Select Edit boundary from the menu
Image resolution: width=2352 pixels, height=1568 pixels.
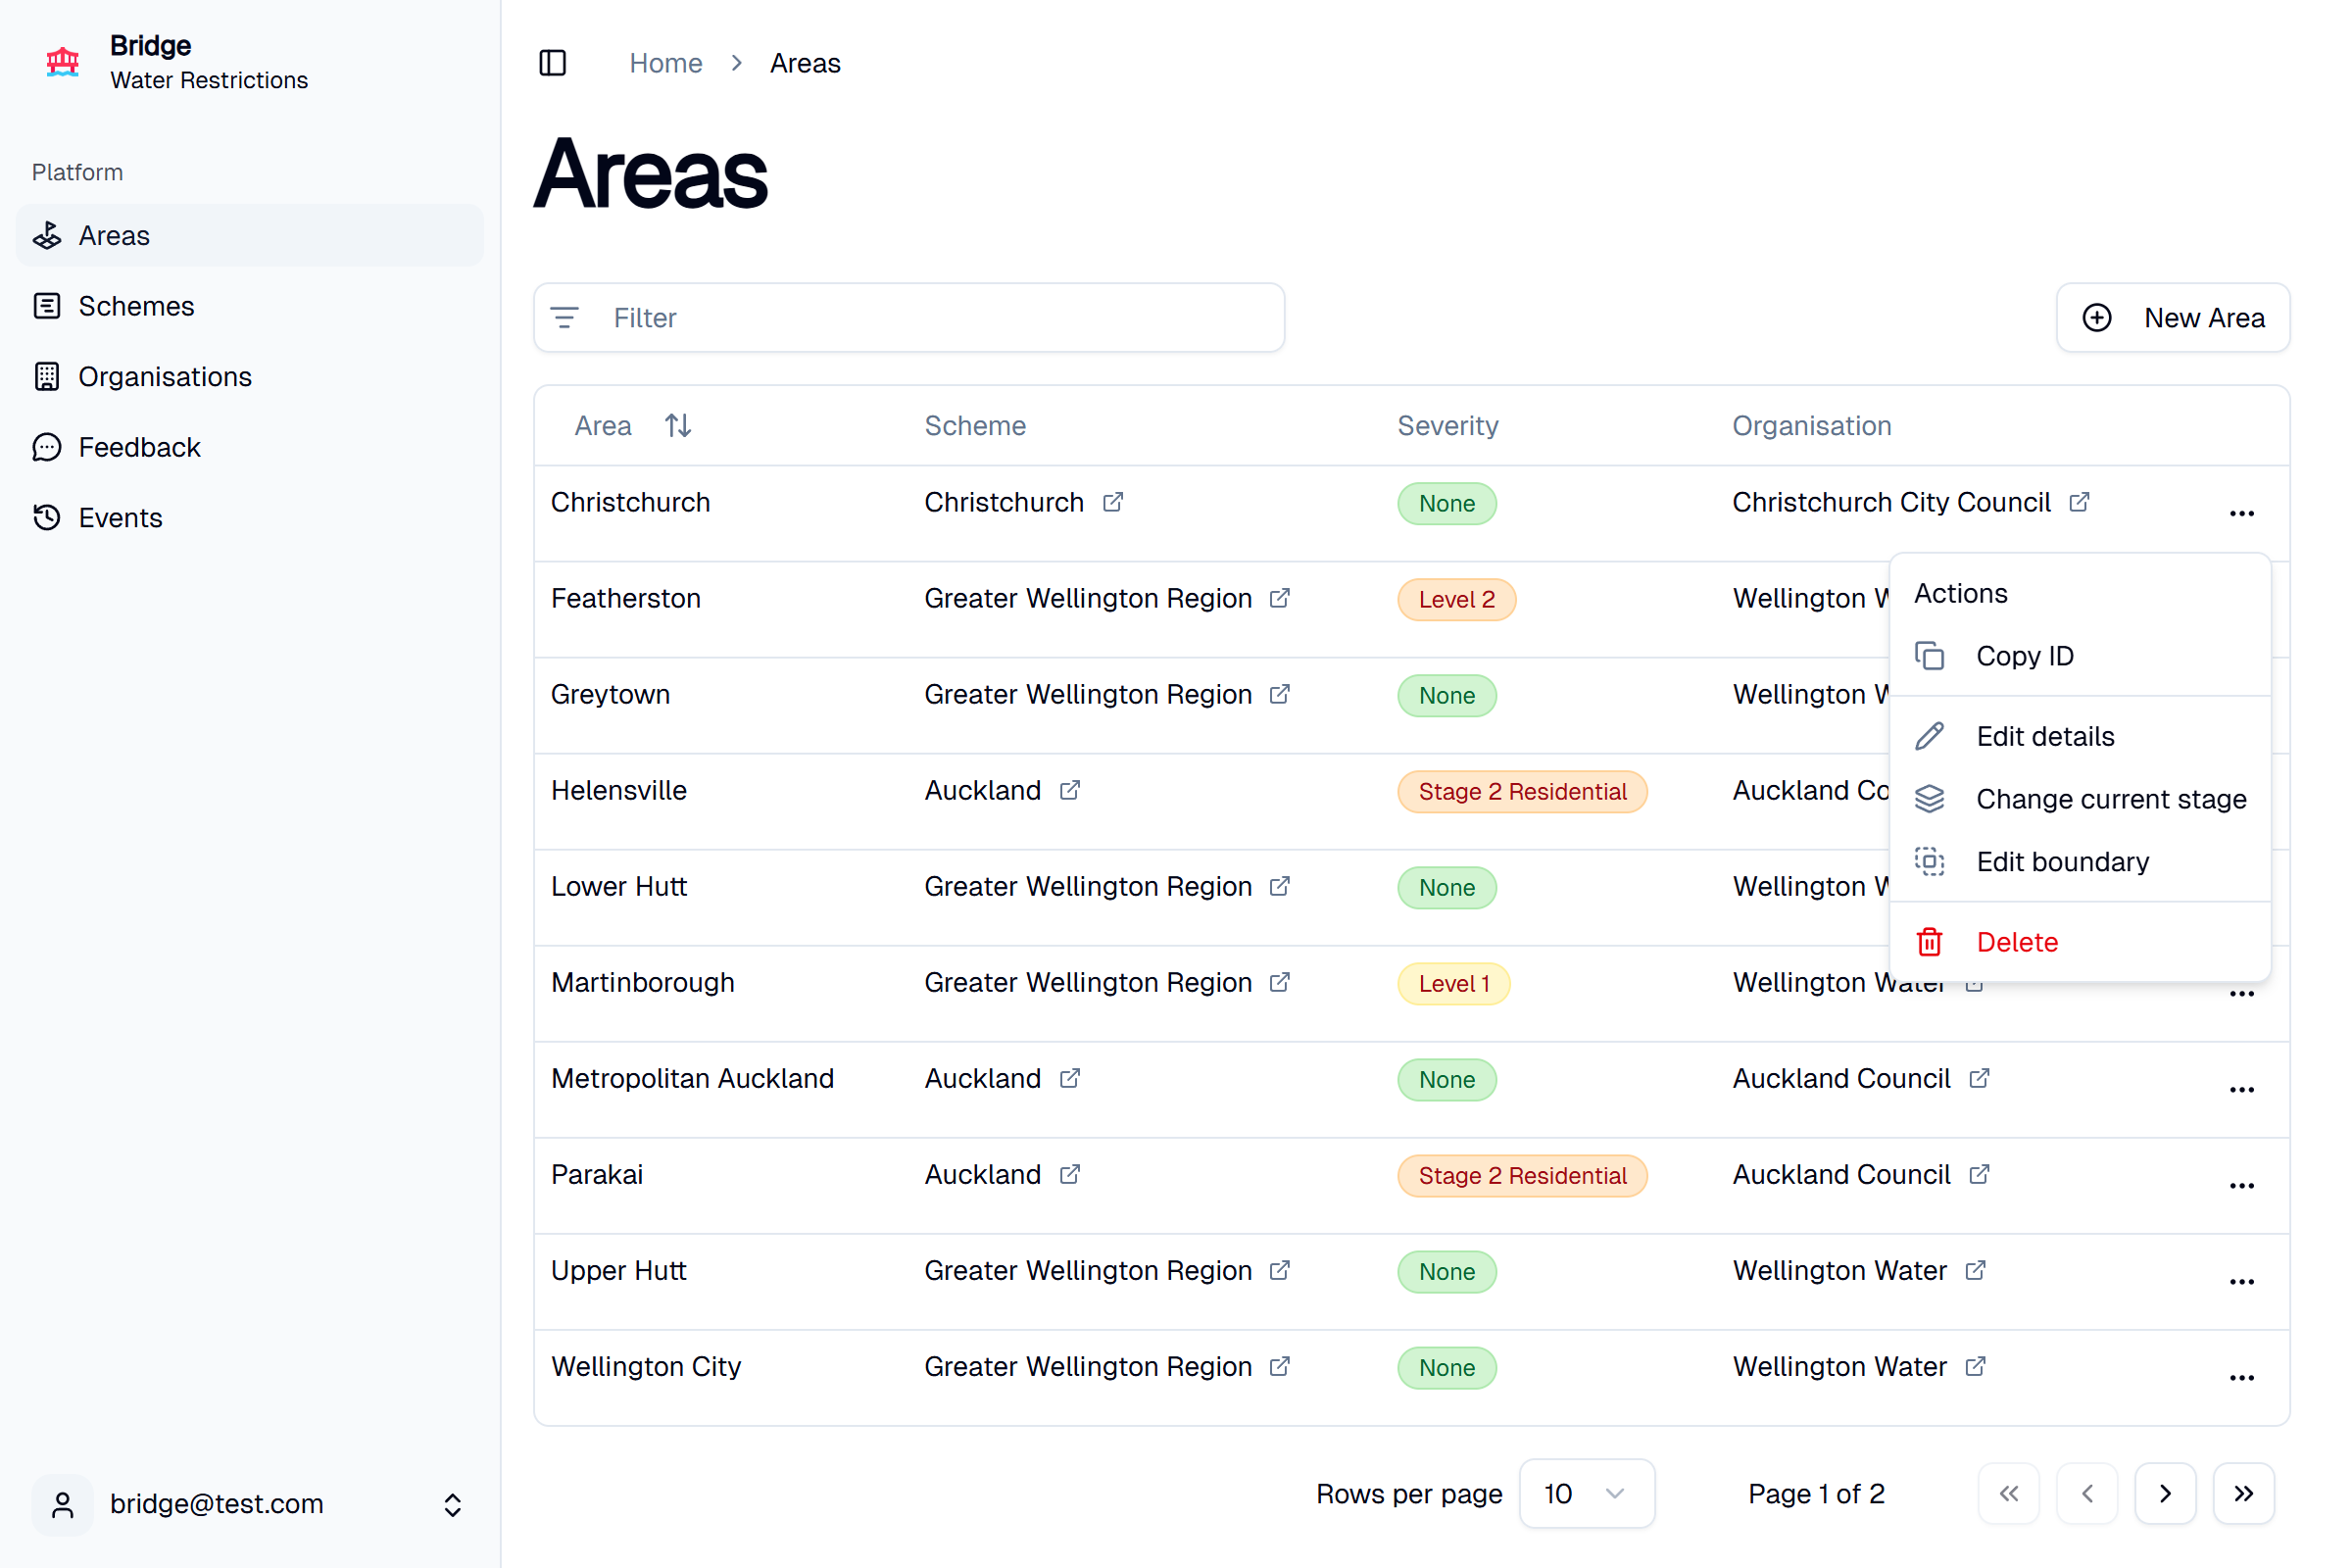[x=2062, y=861]
